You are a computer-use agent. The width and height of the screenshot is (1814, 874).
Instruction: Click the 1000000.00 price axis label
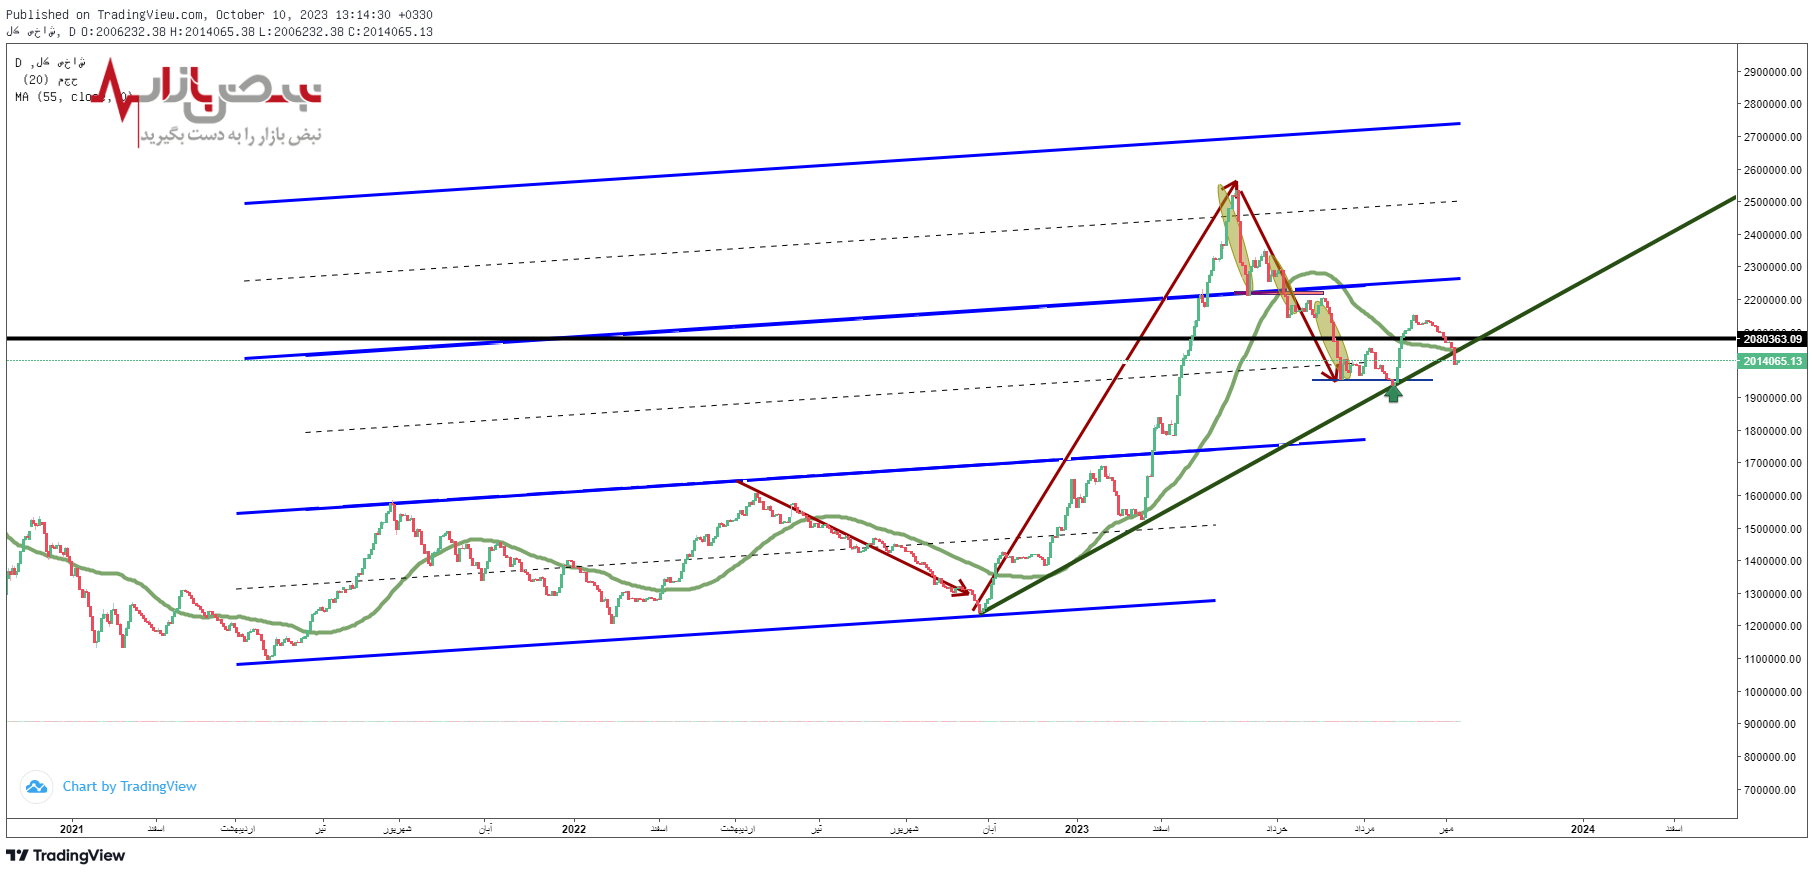(x=1773, y=692)
